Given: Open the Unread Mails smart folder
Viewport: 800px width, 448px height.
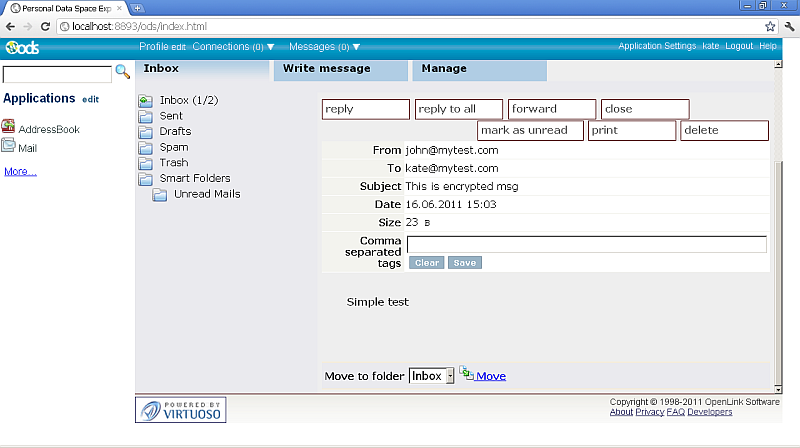Looking at the screenshot, I should tap(206, 194).
